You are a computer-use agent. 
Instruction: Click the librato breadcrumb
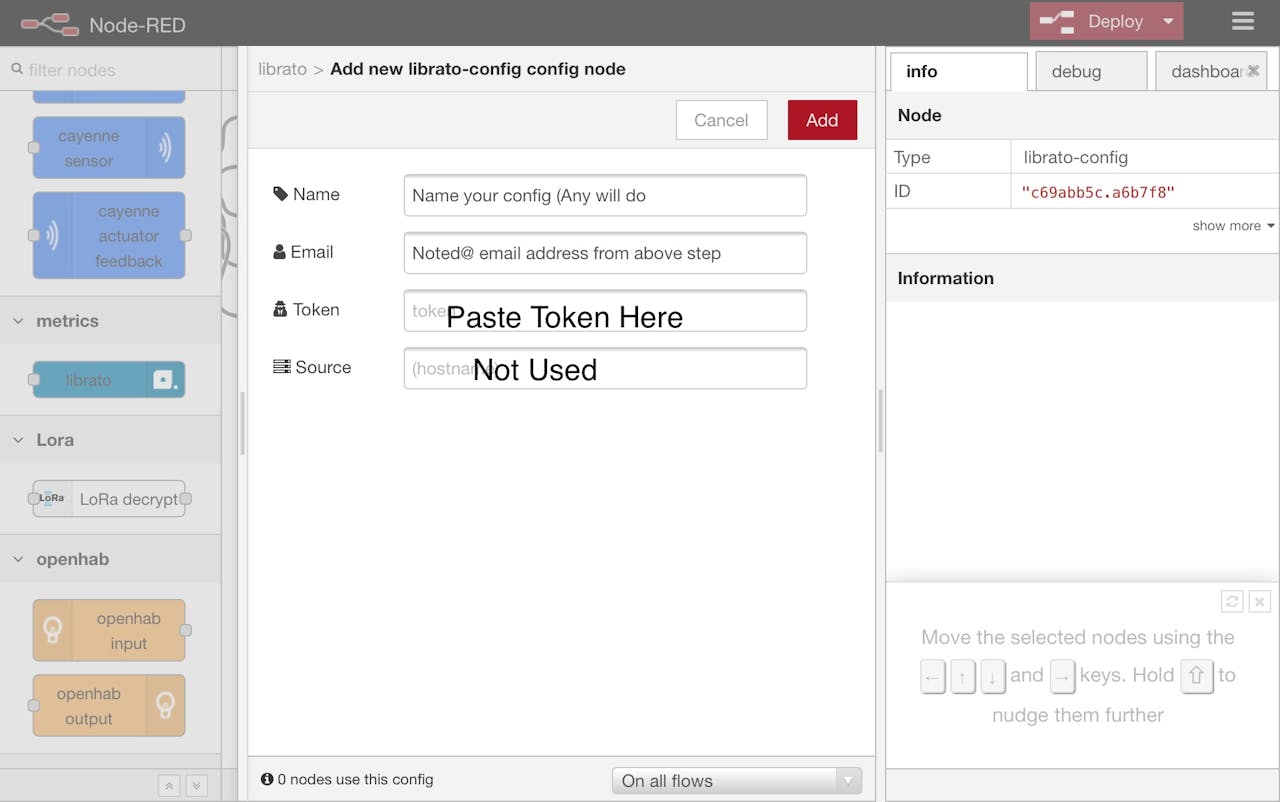click(x=282, y=69)
